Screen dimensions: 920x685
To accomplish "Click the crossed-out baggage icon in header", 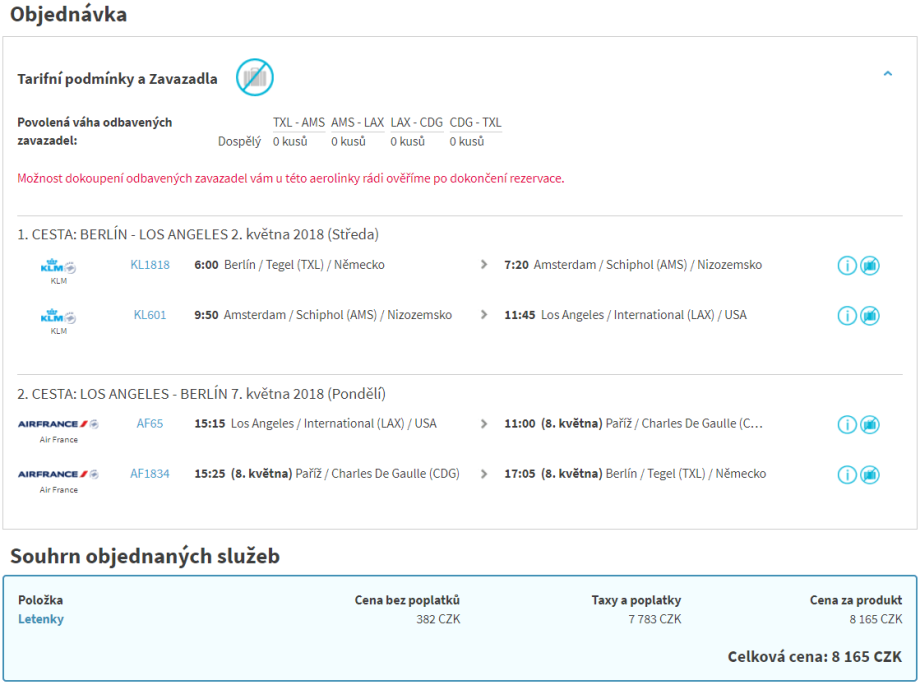I will 254,78.
